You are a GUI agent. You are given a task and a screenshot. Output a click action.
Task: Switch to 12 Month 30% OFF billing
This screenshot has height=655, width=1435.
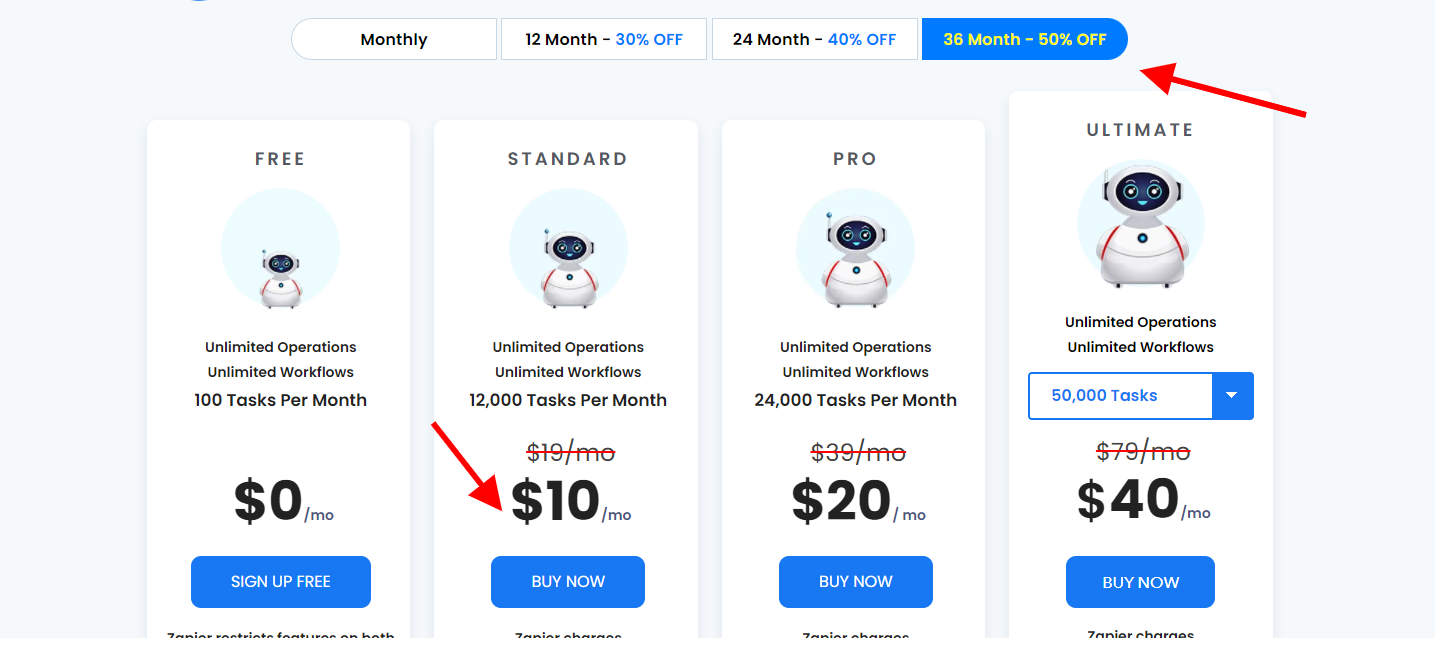pyautogui.click(x=604, y=39)
